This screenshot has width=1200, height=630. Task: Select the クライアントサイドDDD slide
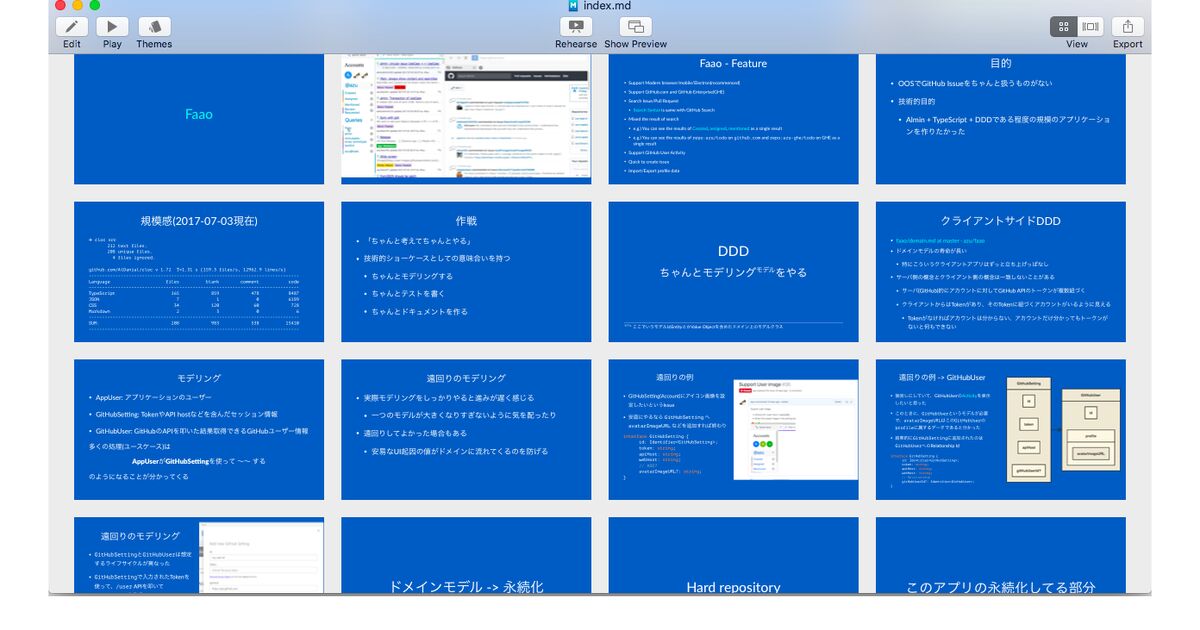point(1001,272)
